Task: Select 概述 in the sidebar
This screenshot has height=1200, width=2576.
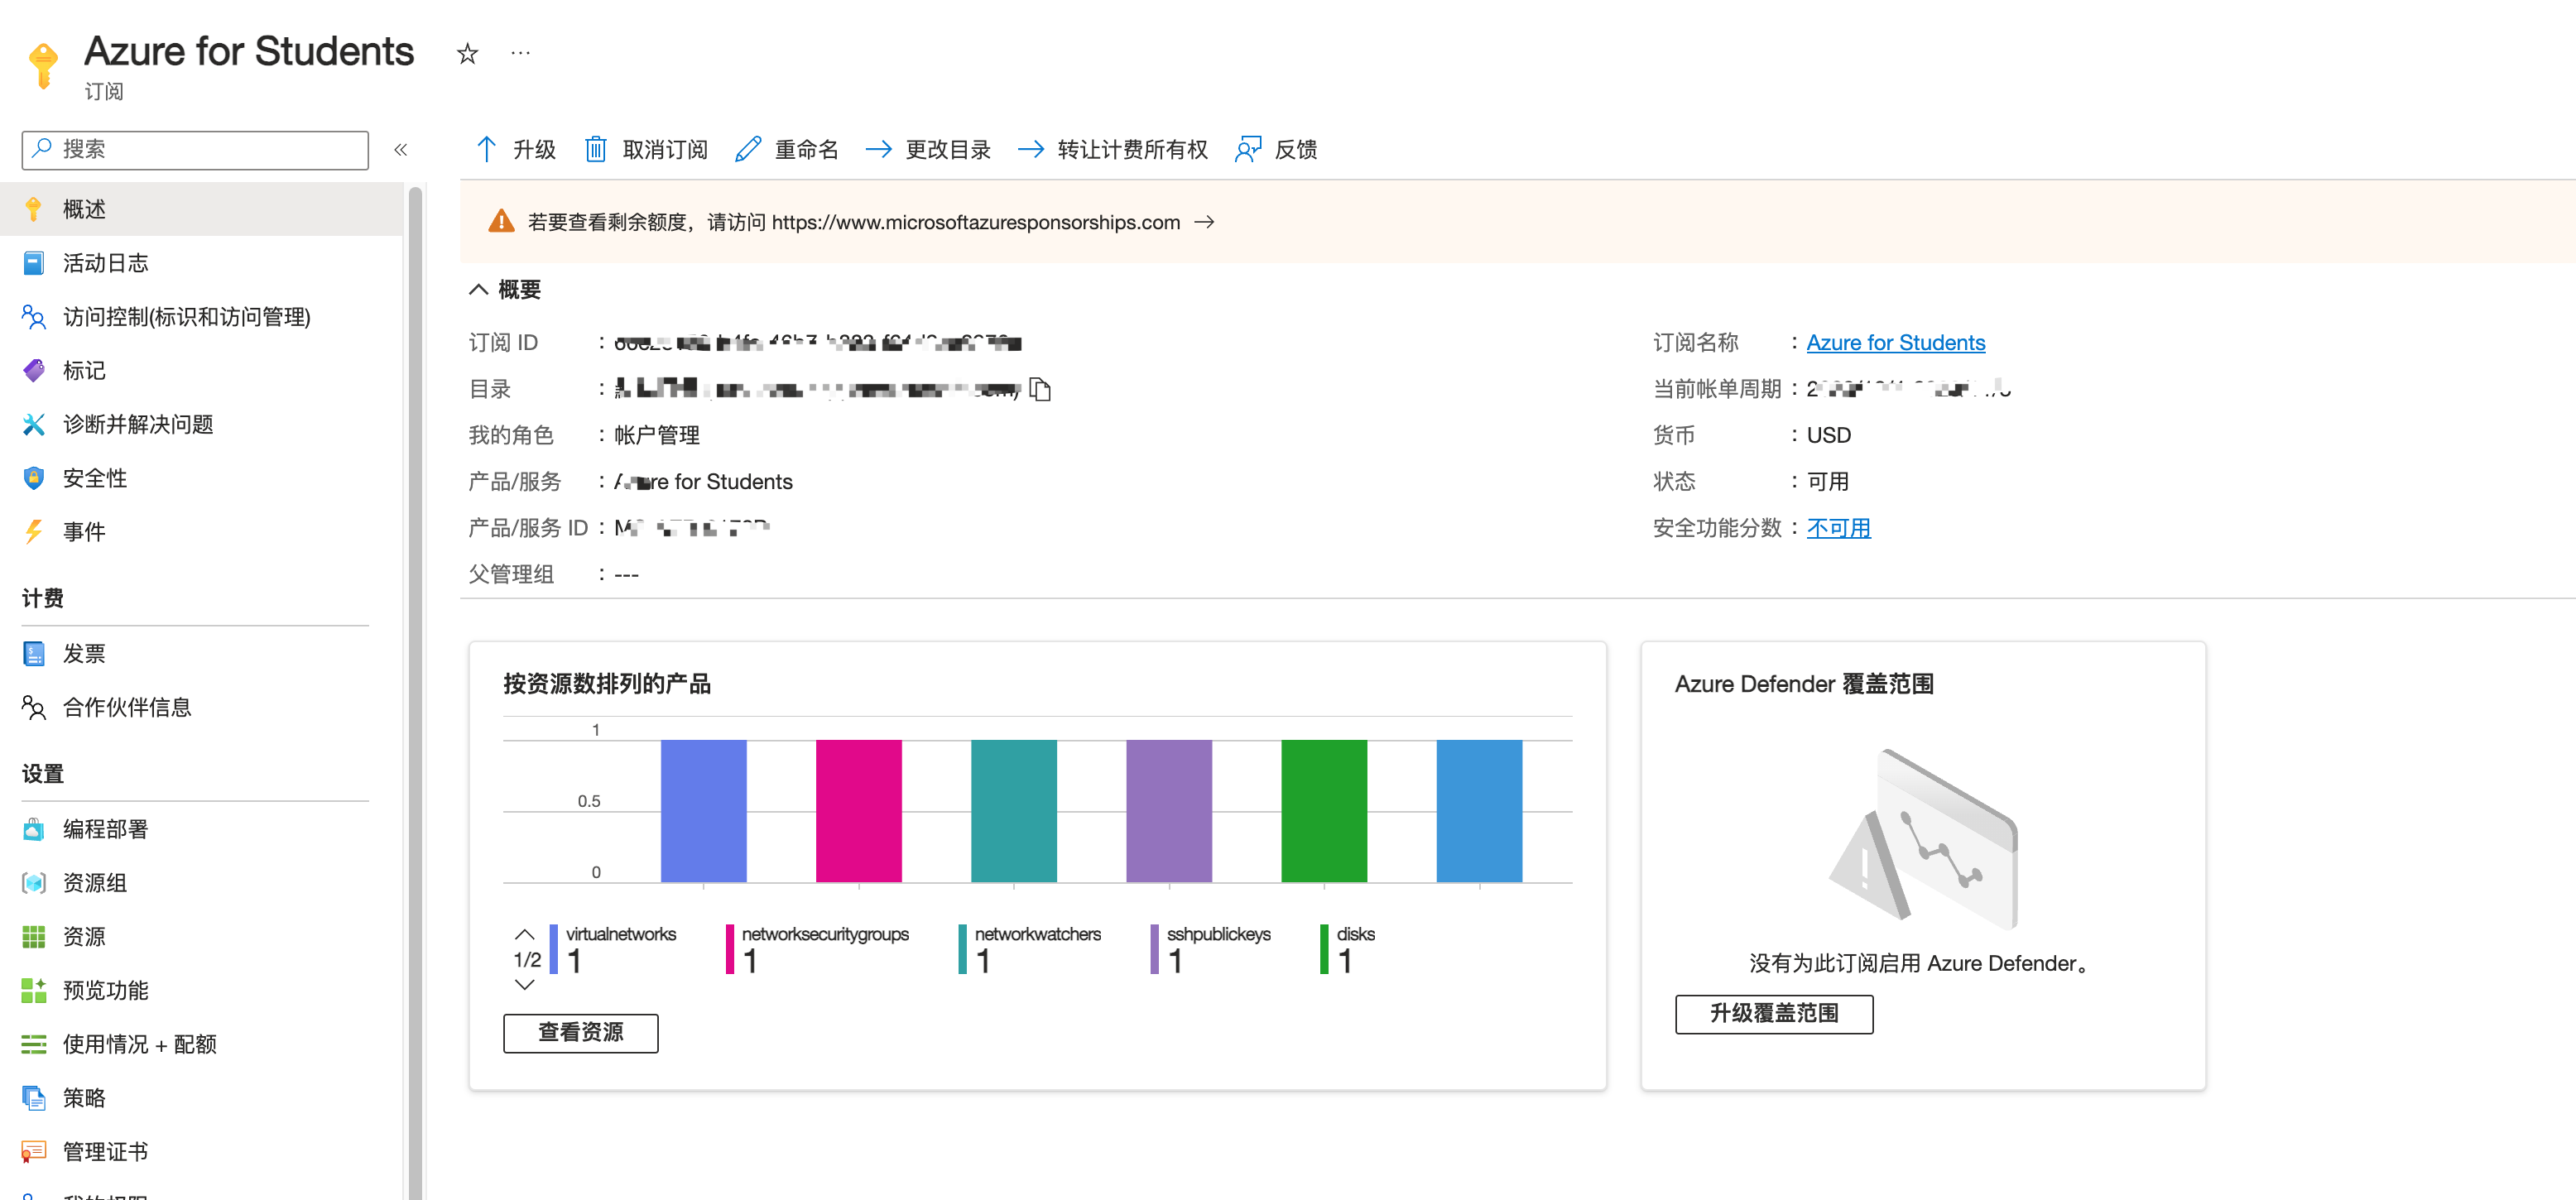Action: tap(201, 209)
